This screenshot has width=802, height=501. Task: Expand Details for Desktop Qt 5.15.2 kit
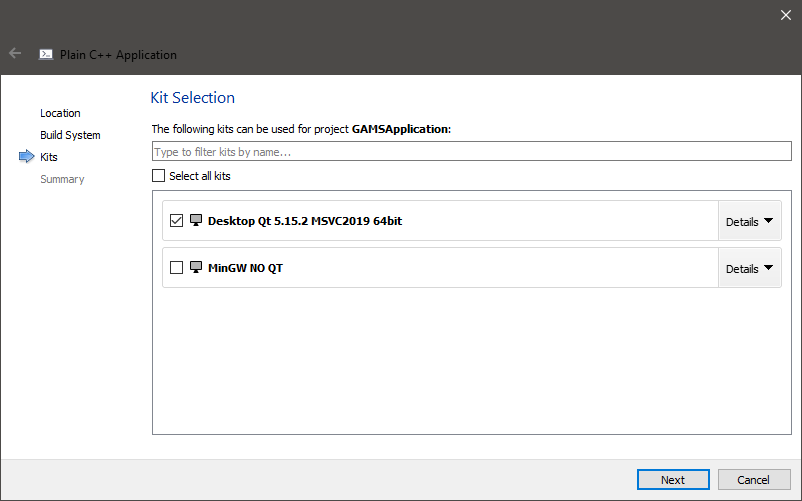(749, 221)
